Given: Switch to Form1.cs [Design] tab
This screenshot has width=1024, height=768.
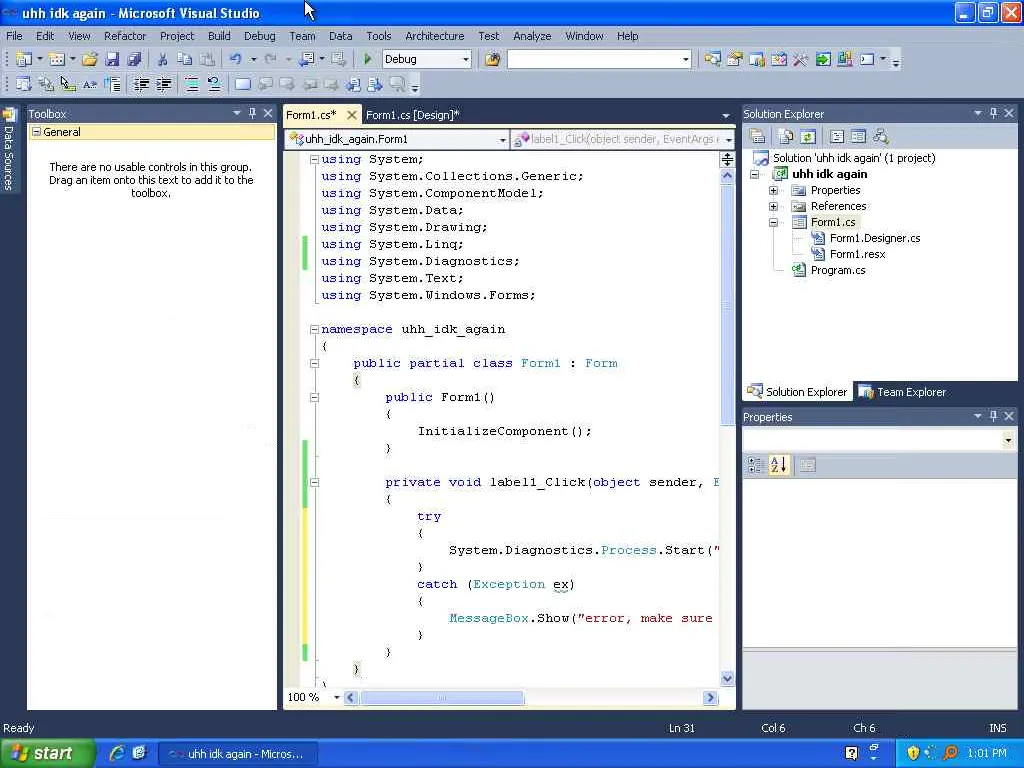Looking at the screenshot, I should [x=412, y=115].
